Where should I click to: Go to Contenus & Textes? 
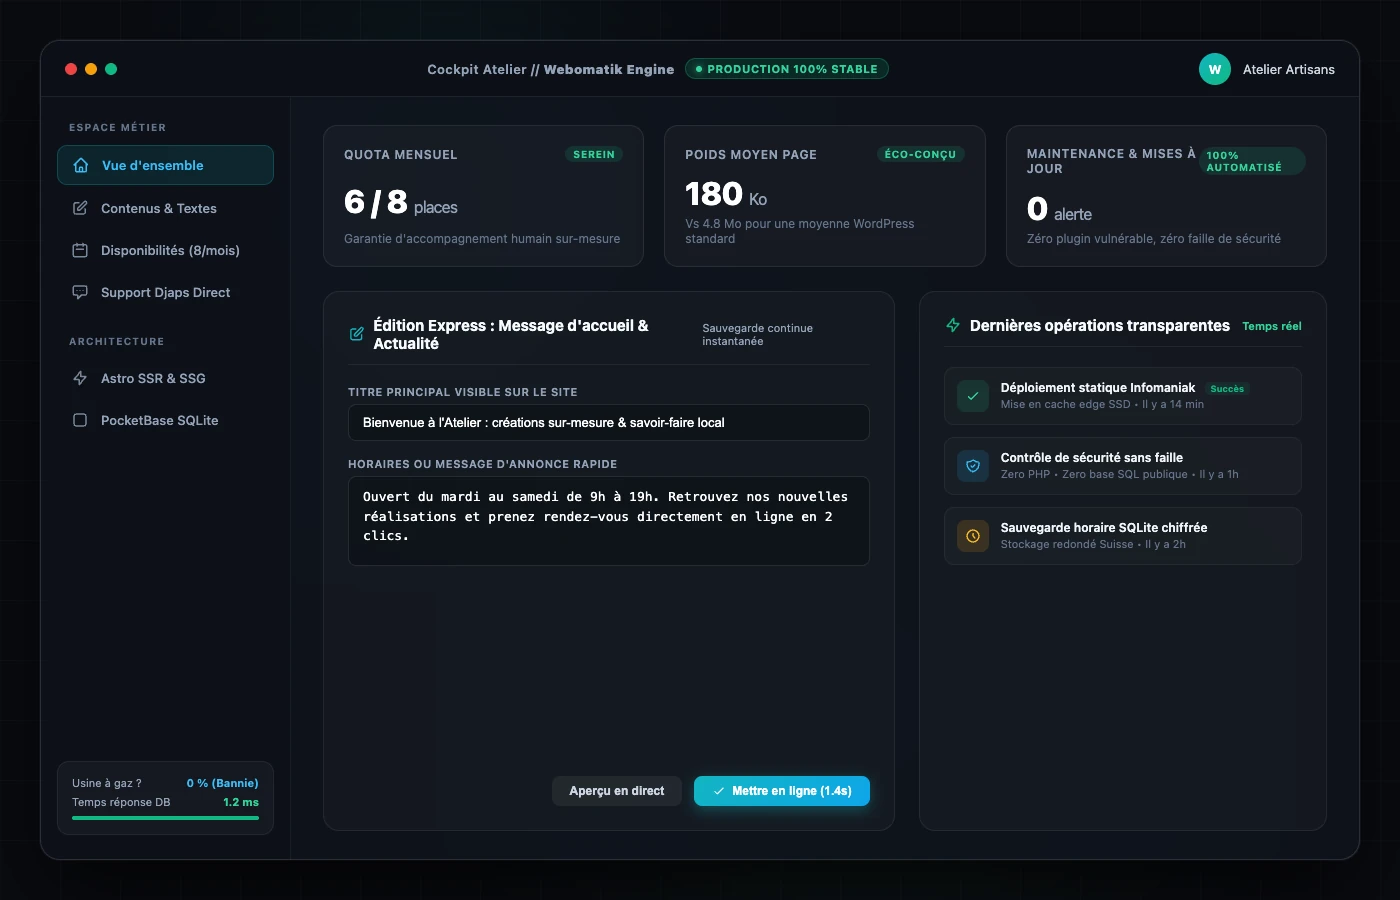coord(165,208)
